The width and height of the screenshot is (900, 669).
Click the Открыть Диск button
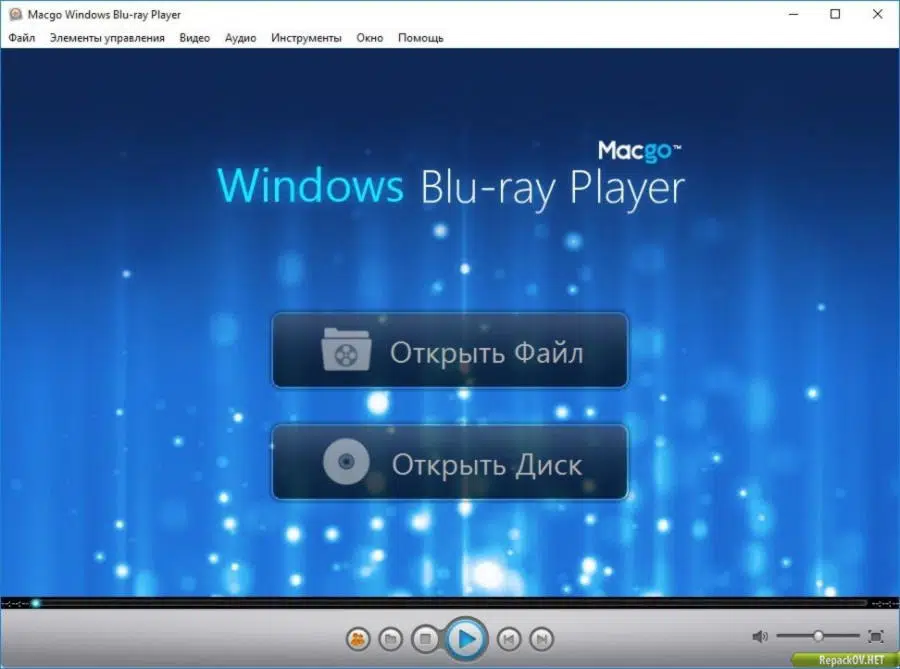coord(450,462)
